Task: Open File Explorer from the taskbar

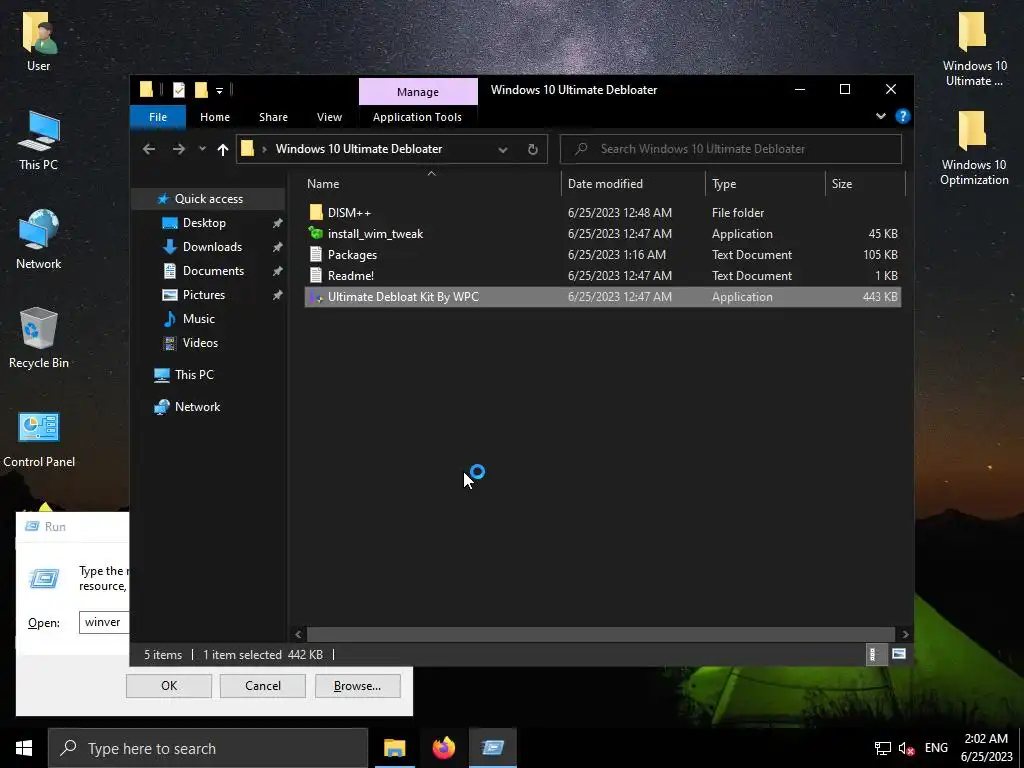Action: coord(394,748)
